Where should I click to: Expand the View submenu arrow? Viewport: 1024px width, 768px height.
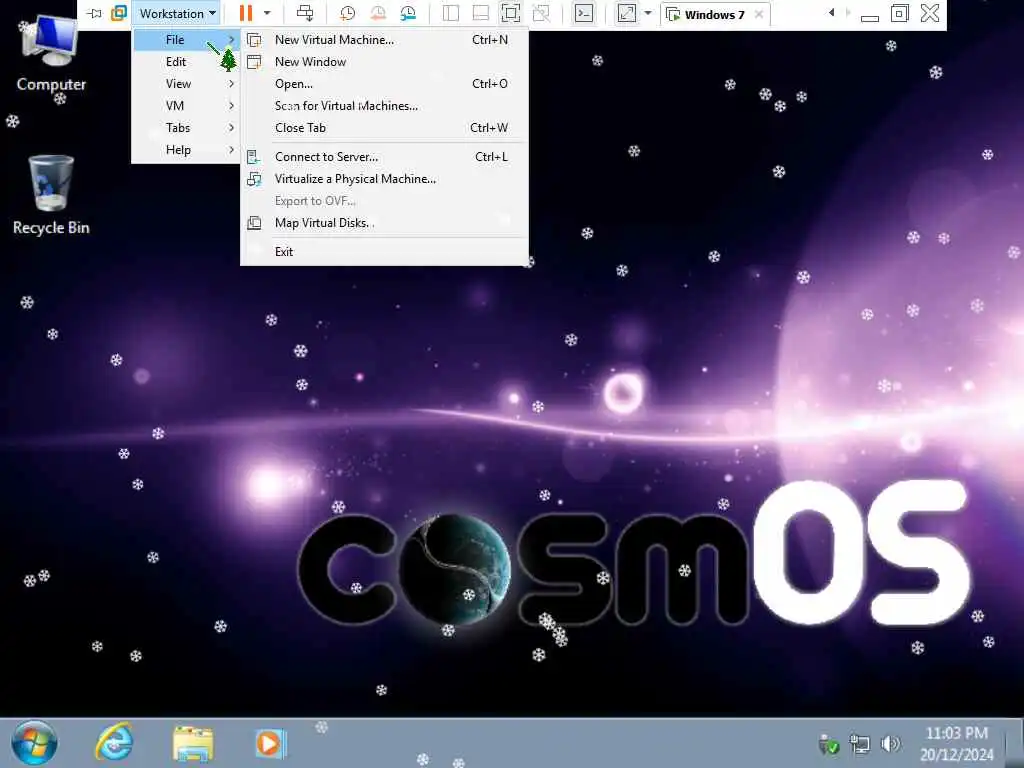[231, 84]
